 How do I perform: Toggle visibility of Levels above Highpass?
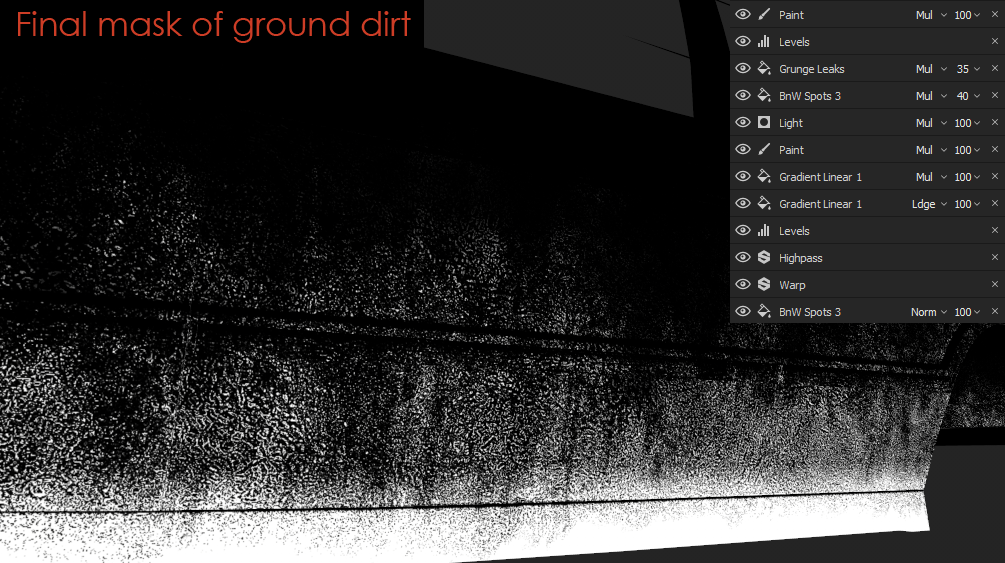click(742, 230)
